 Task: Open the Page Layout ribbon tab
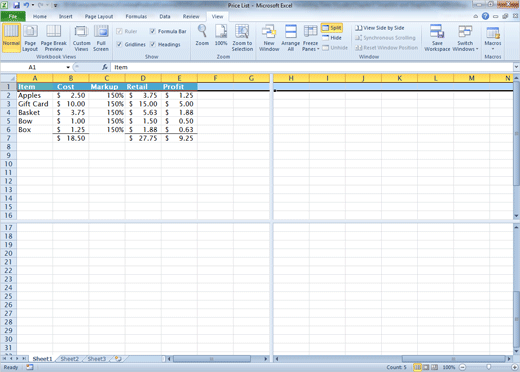[99, 16]
